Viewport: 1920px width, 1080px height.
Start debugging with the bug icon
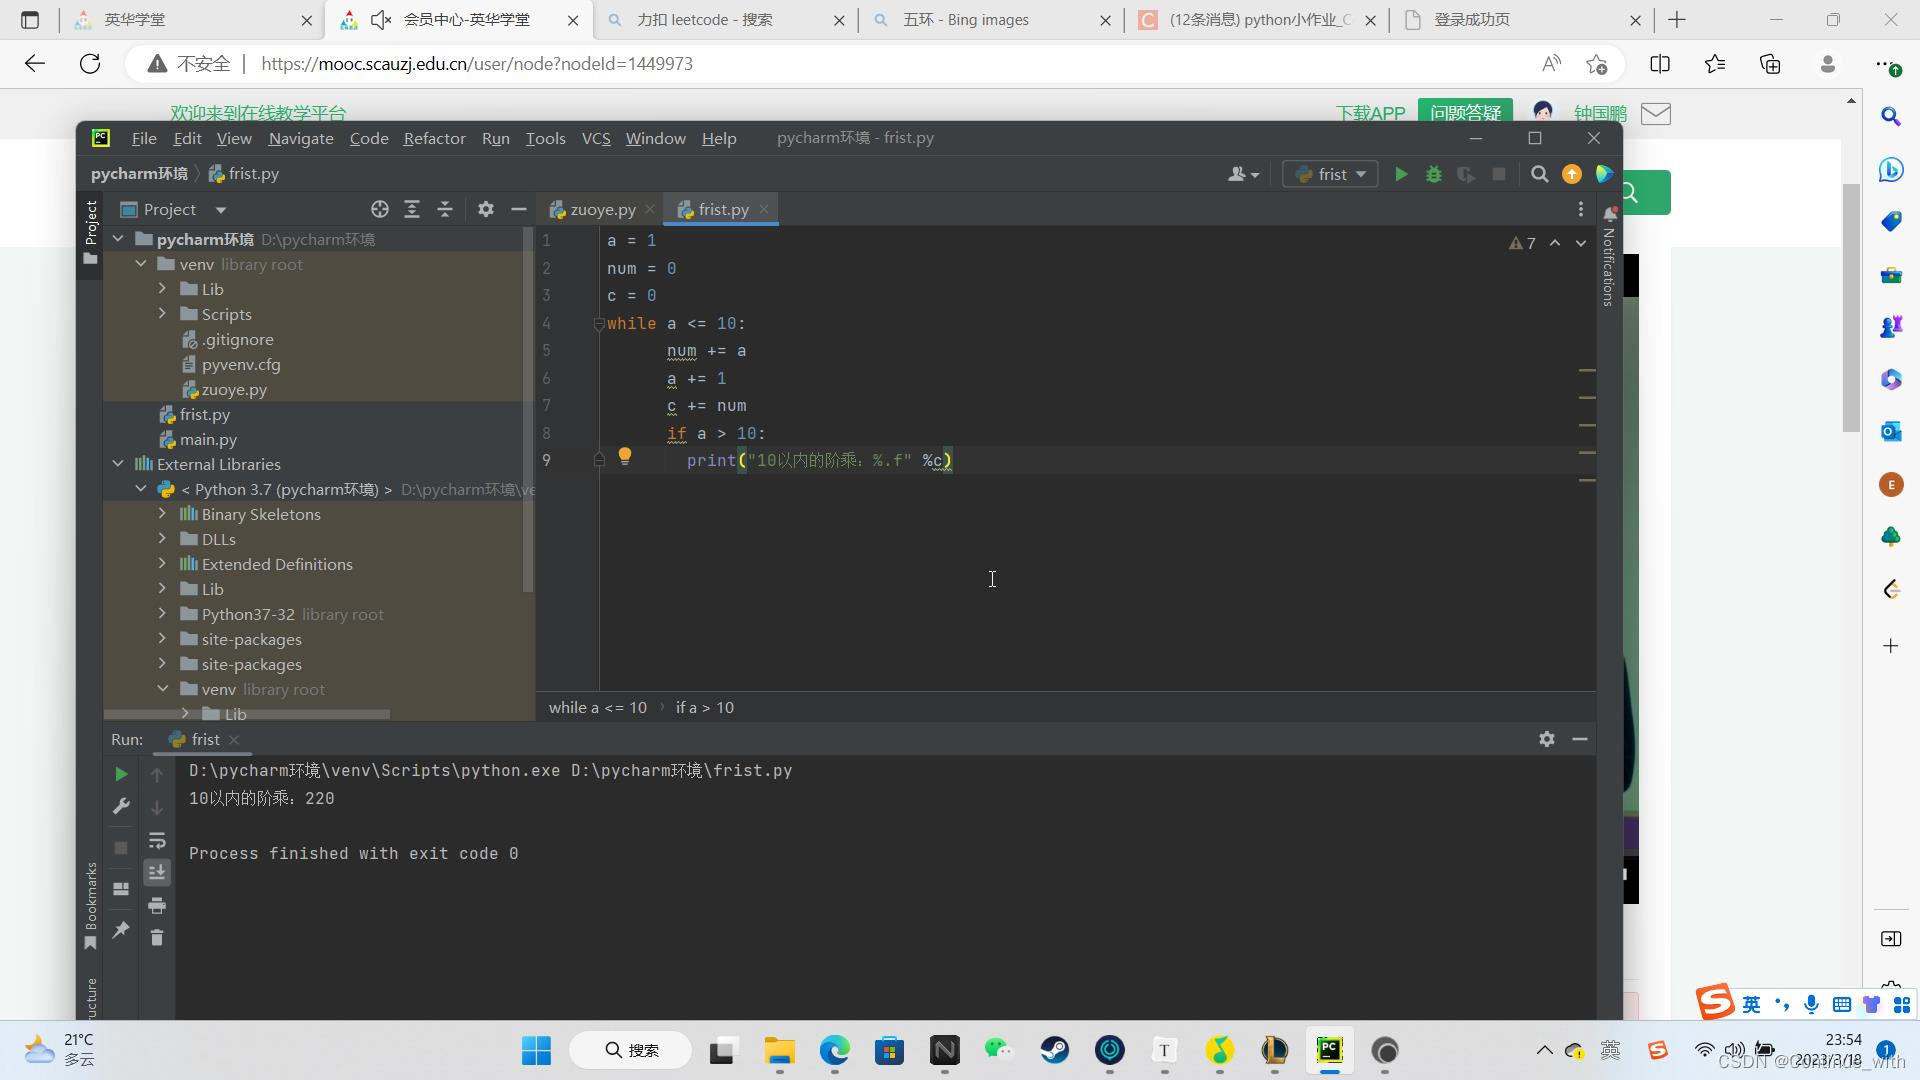click(x=1434, y=174)
